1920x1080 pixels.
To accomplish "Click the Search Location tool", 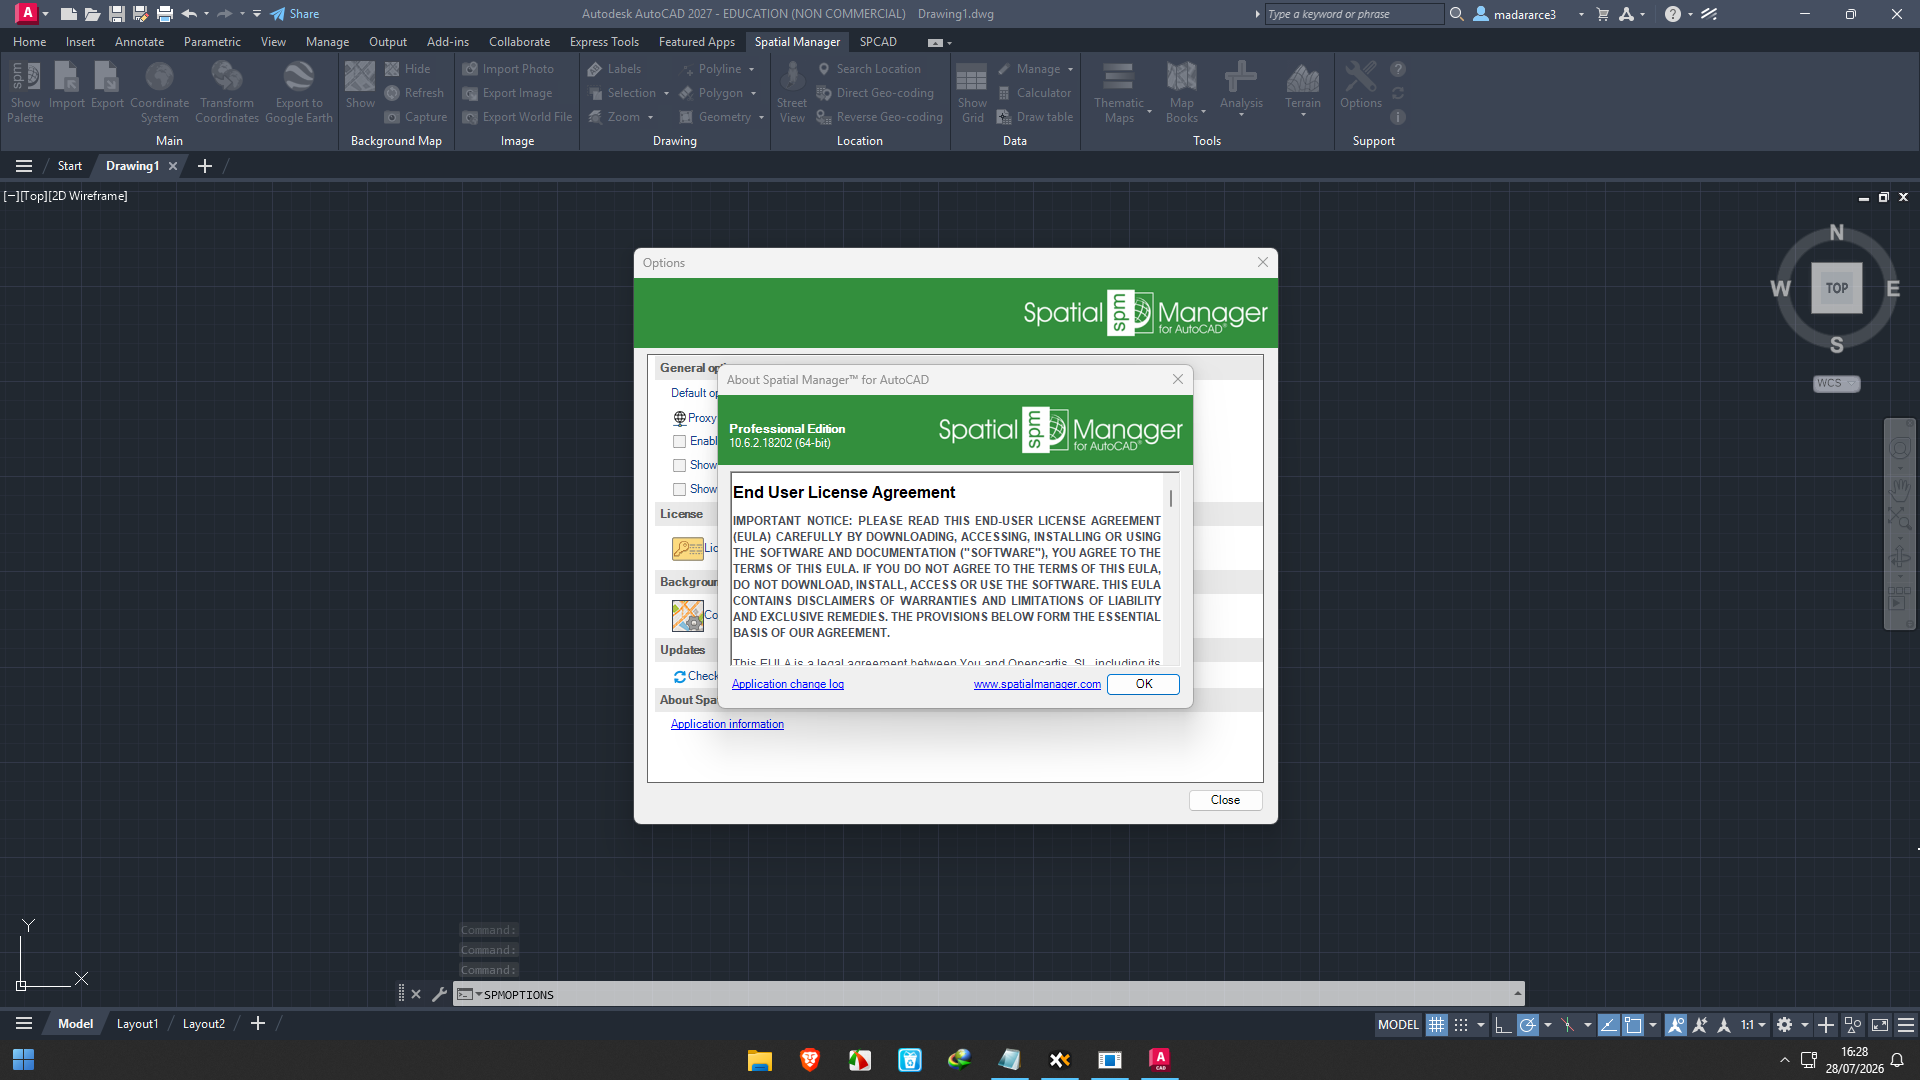I will (x=868, y=69).
